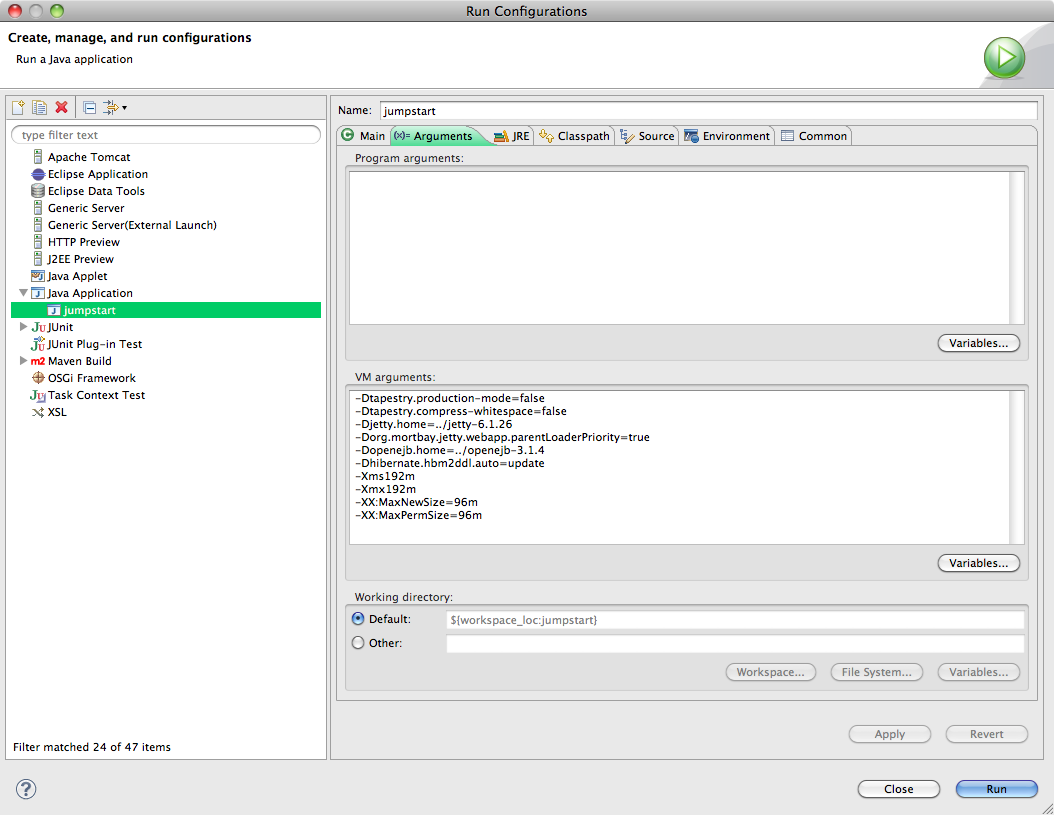The width and height of the screenshot is (1054, 815).
Task: Click the HTTP Preview icon
Action: 38,242
